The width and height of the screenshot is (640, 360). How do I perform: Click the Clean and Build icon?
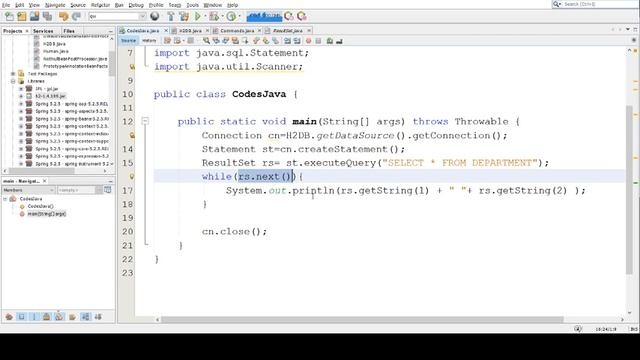tap(184, 16)
